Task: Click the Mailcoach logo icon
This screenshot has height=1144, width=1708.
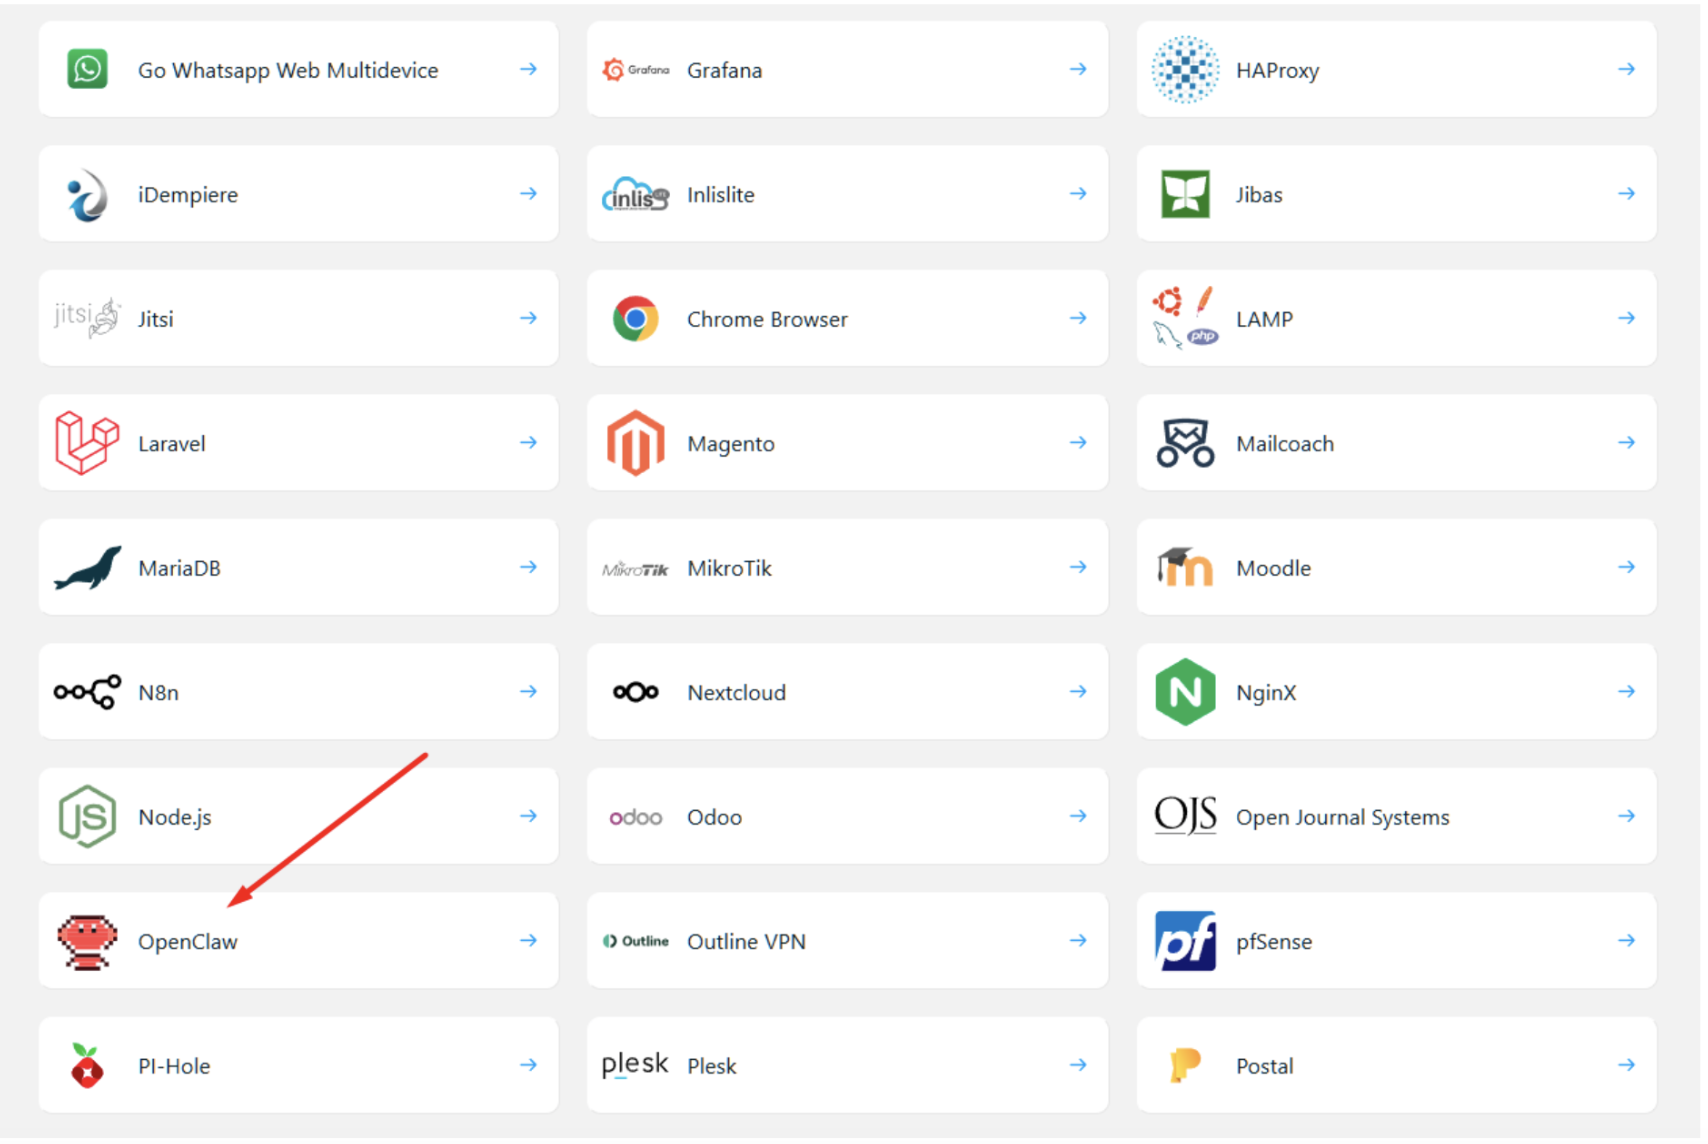Action: (x=1185, y=443)
